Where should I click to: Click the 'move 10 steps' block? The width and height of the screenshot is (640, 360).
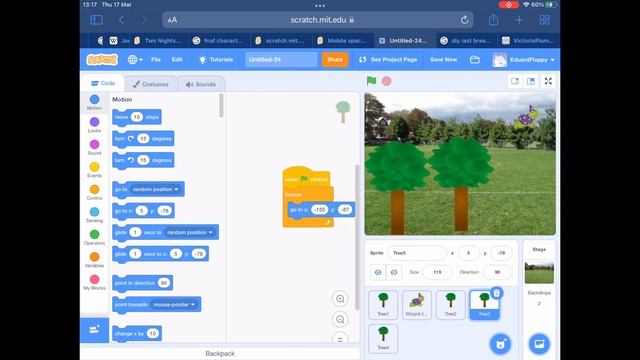coord(137,117)
